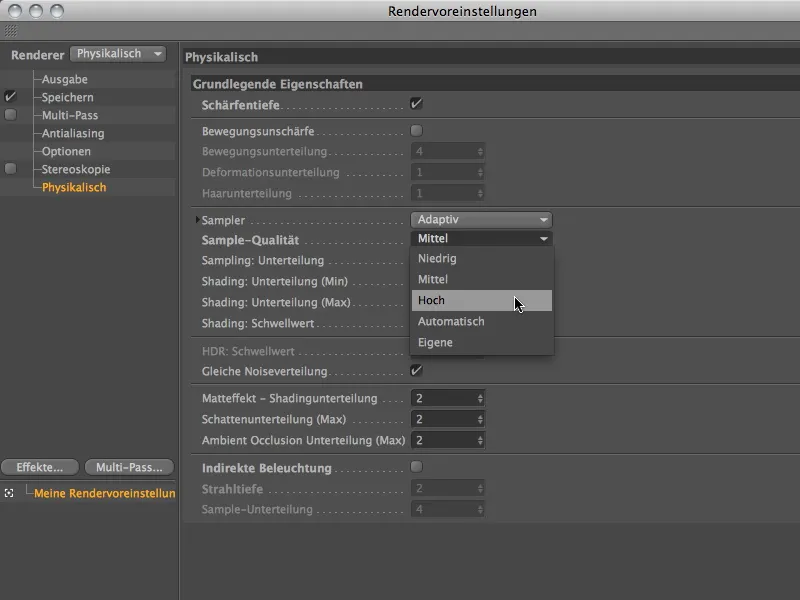Toggle the Schärfentiefe checkbox
800x600 pixels.
pos(416,104)
